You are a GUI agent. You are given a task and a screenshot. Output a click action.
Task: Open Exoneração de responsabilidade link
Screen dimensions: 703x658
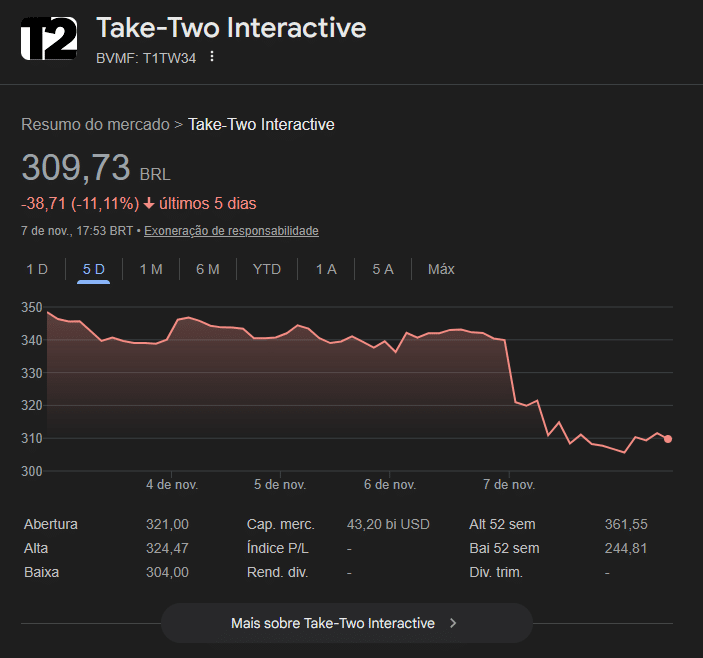[x=231, y=231]
